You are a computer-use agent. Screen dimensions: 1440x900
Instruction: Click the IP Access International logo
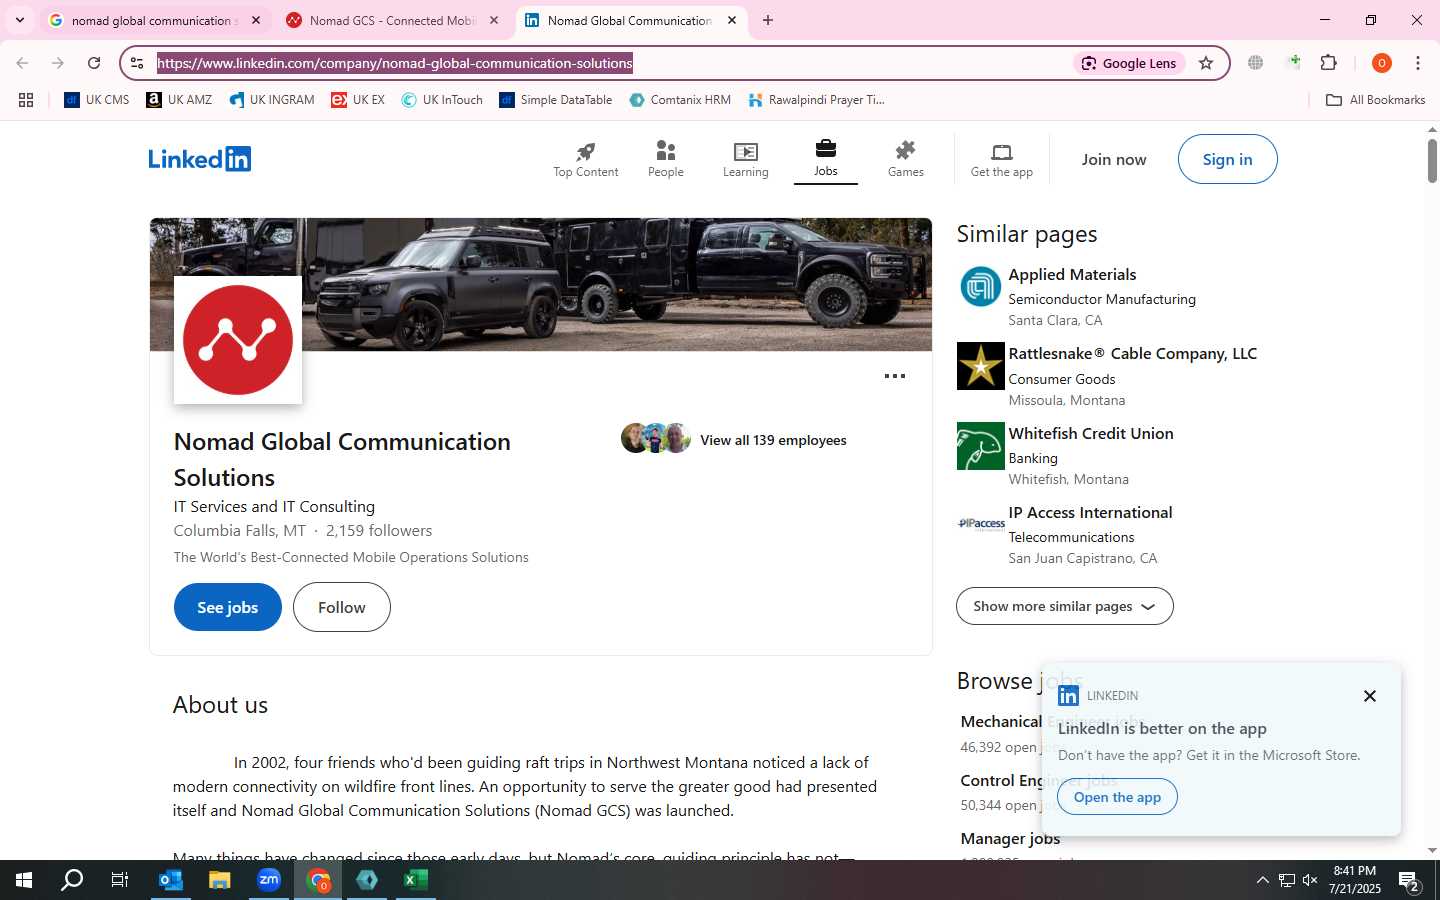tap(981, 524)
